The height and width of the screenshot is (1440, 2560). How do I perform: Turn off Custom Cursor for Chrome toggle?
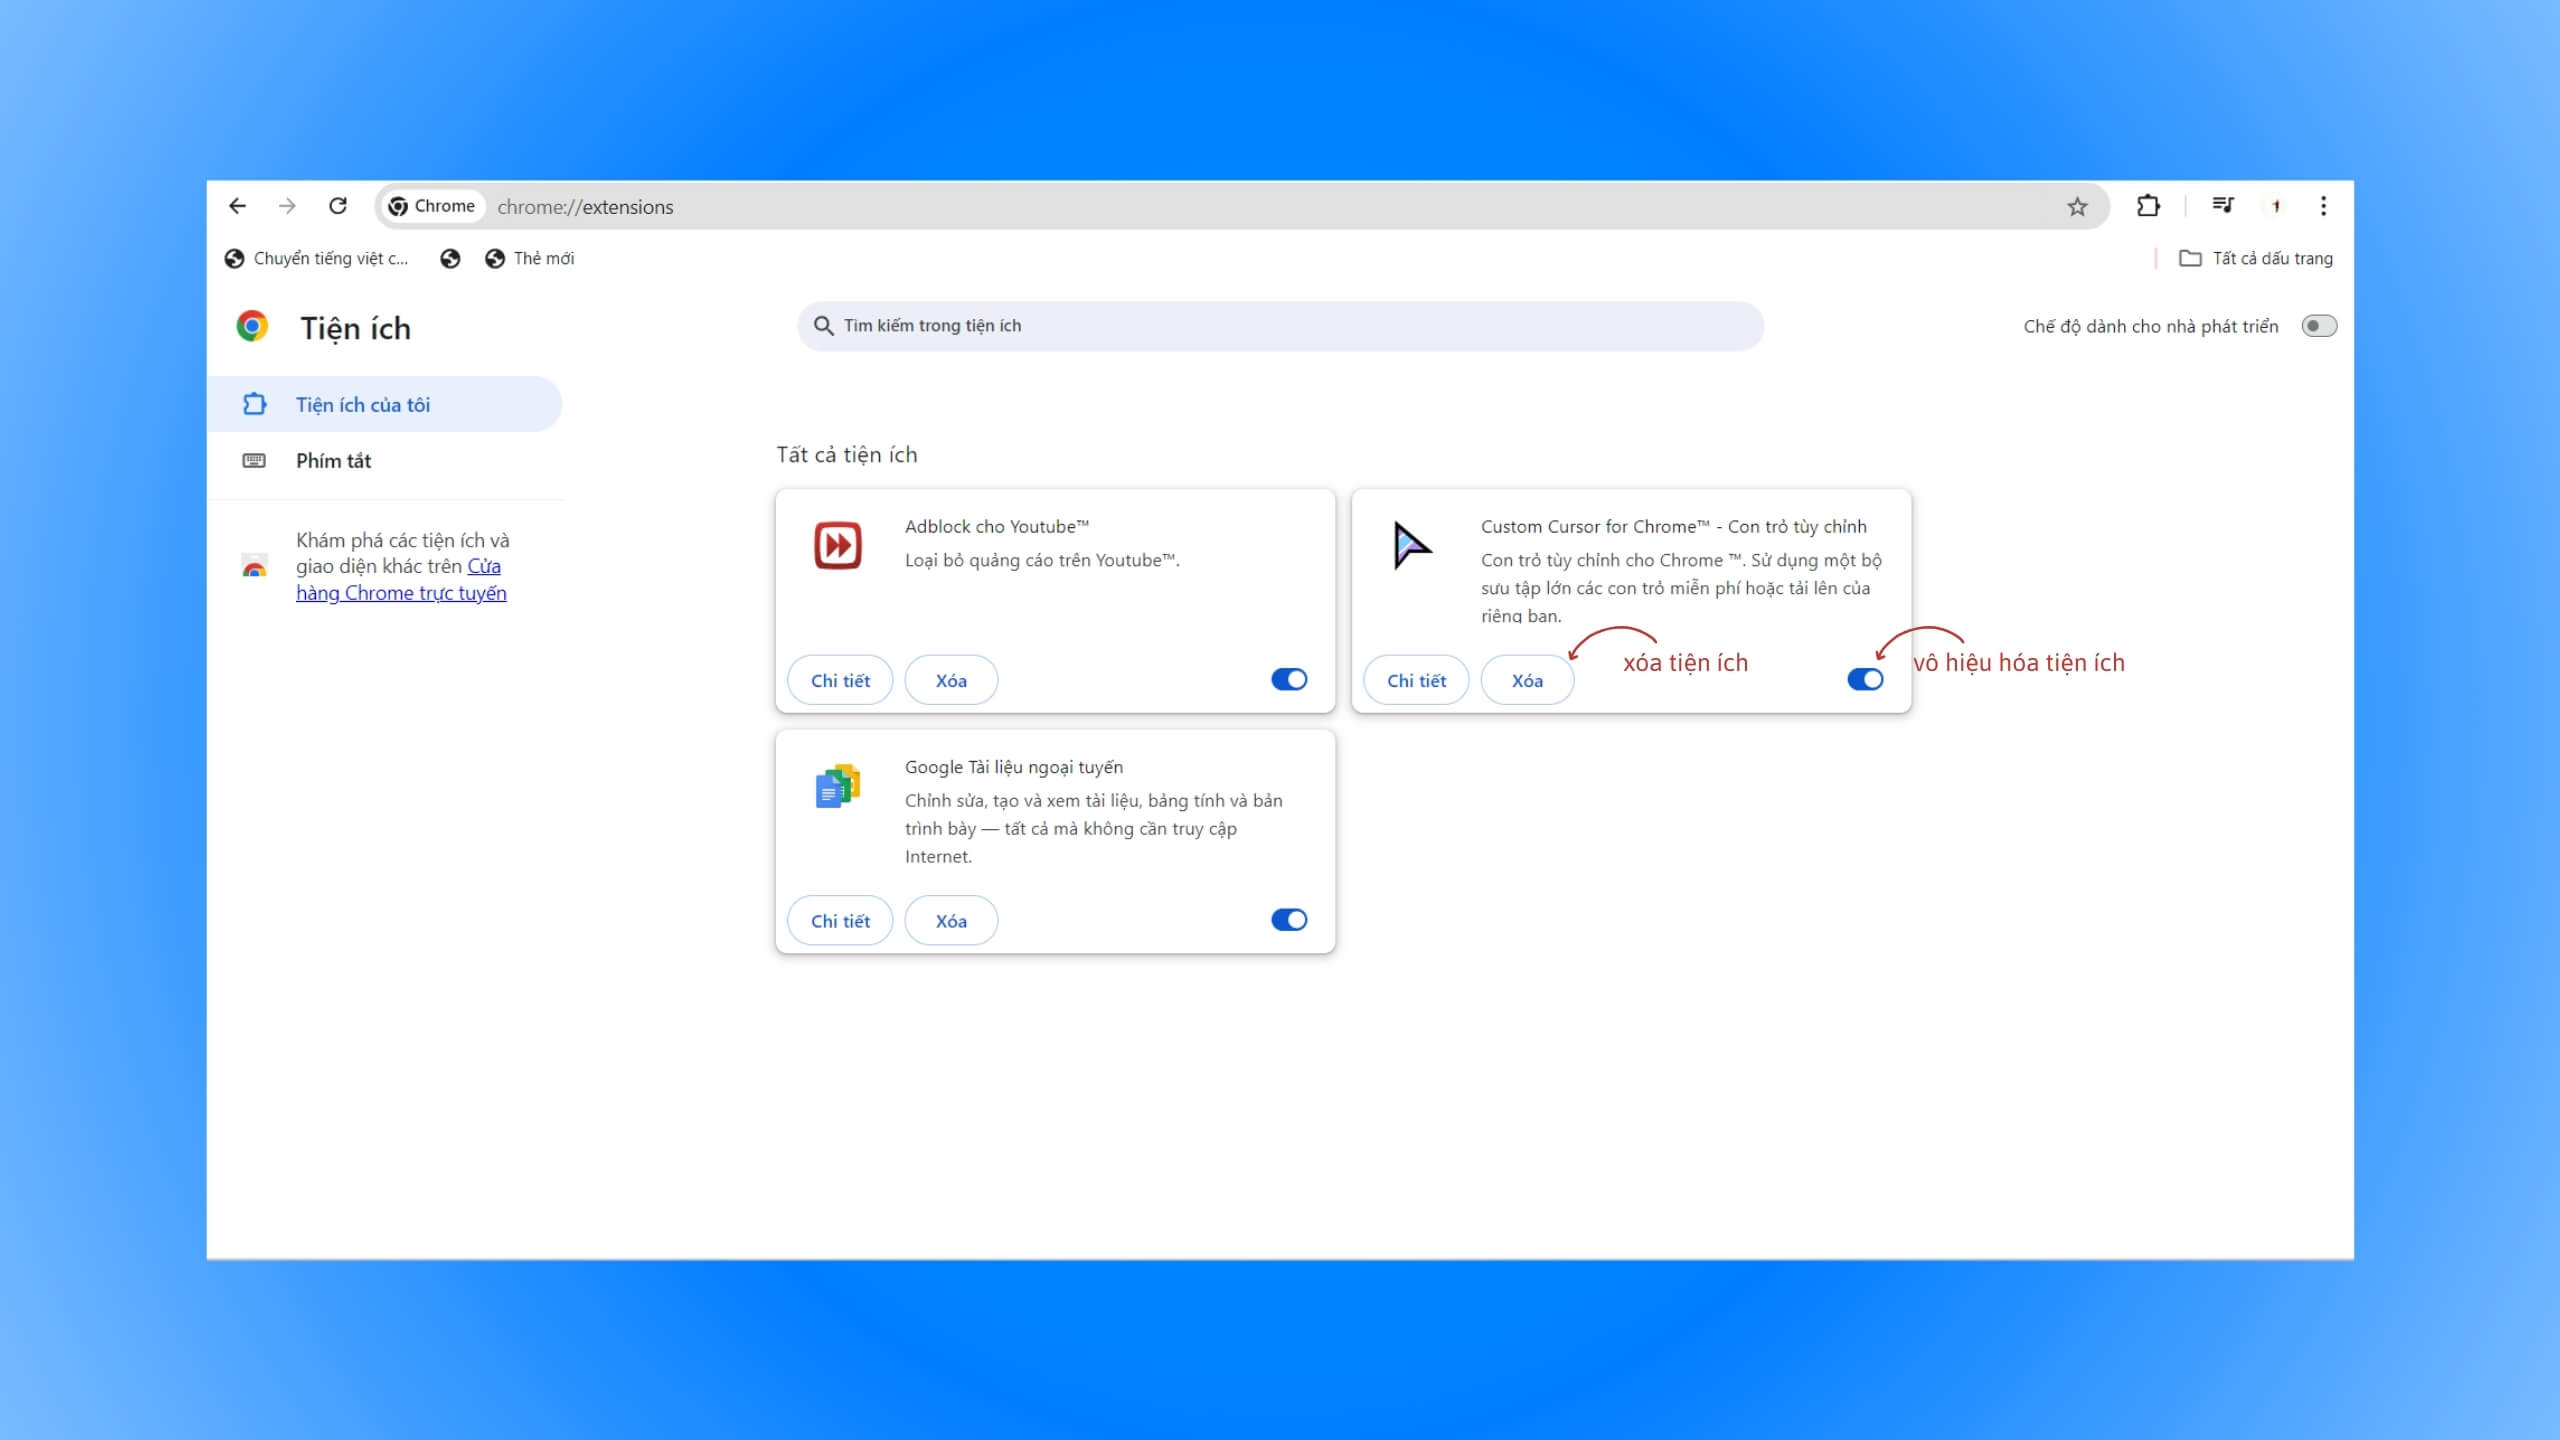coord(1865,680)
